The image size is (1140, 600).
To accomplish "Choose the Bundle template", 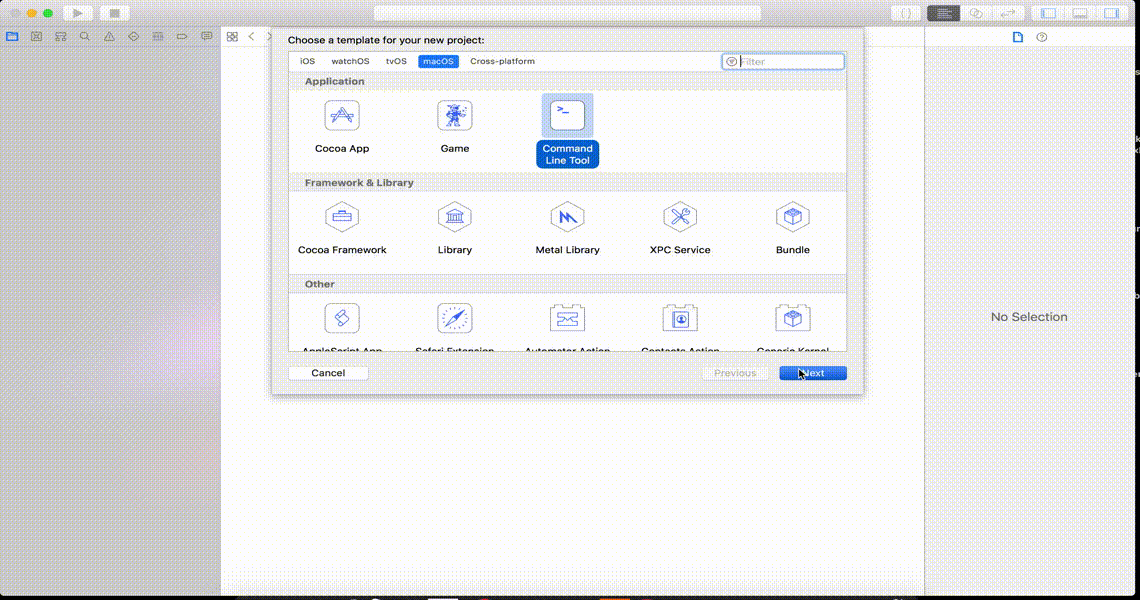I will click(792, 228).
